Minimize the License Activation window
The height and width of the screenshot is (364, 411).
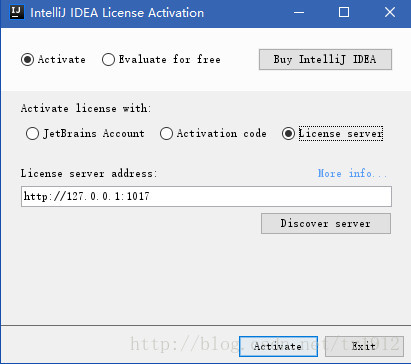(x=299, y=13)
